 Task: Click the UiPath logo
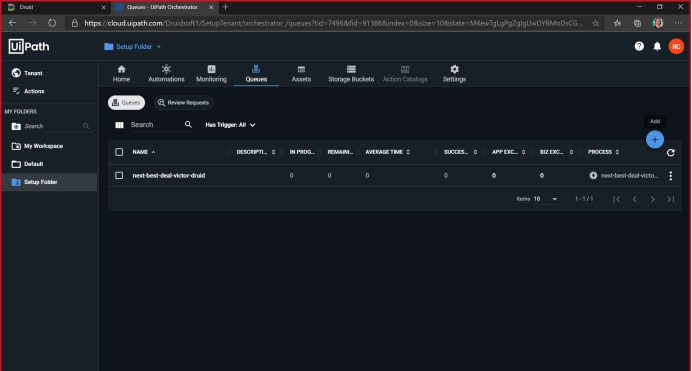(x=29, y=46)
